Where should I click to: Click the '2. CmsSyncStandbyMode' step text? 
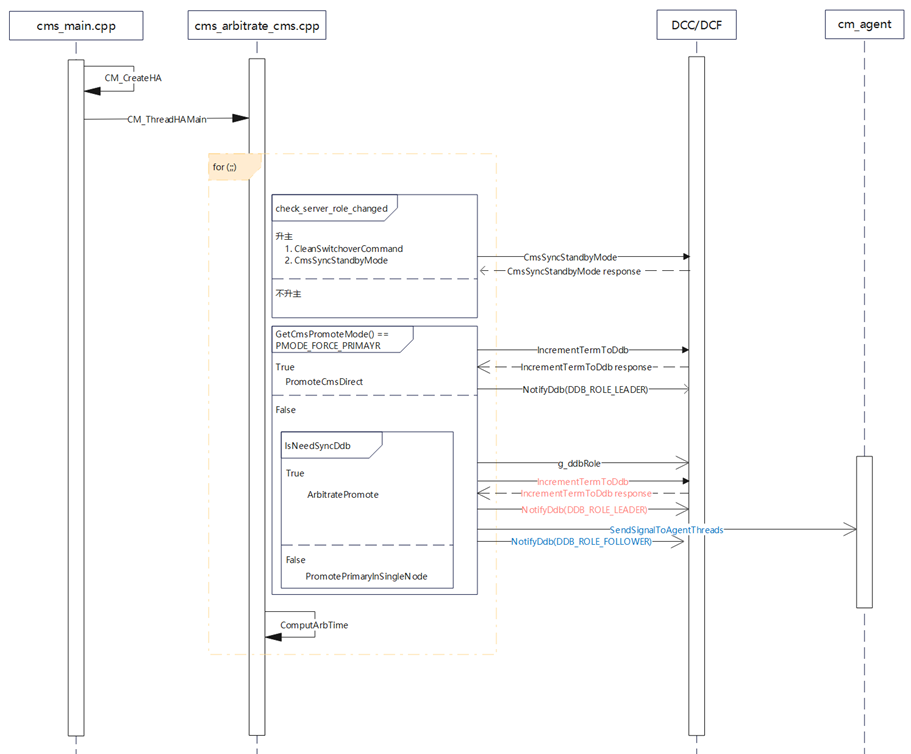tap(336, 260)
